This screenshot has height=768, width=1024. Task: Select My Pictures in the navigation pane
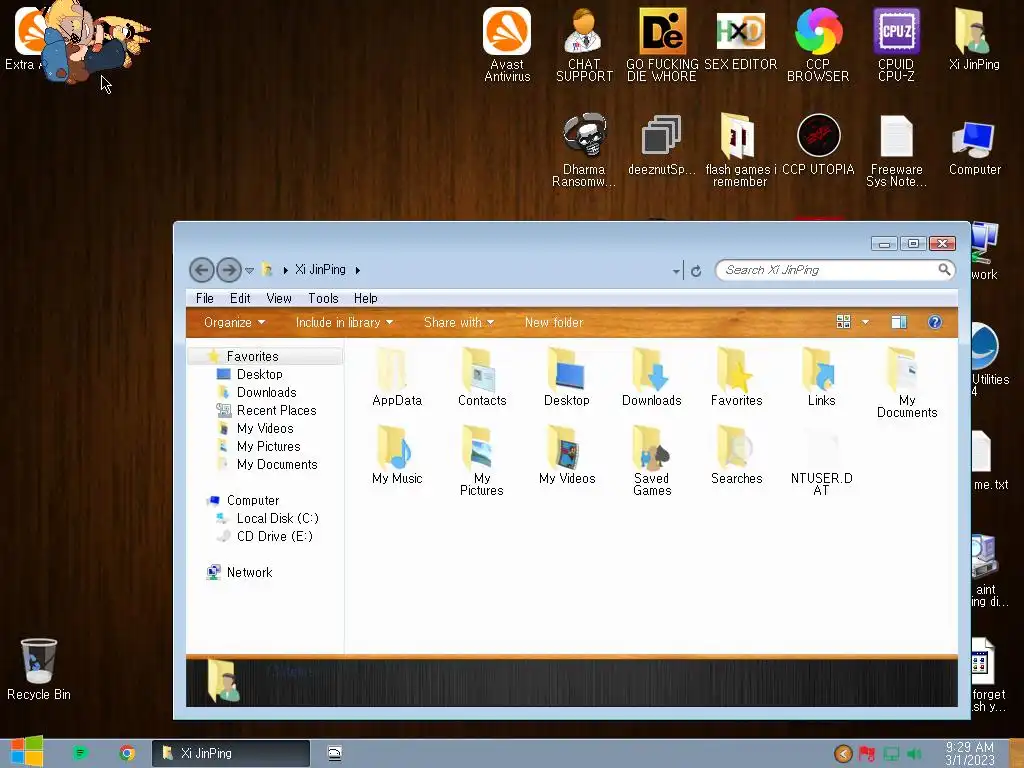(x=268, y=447)
